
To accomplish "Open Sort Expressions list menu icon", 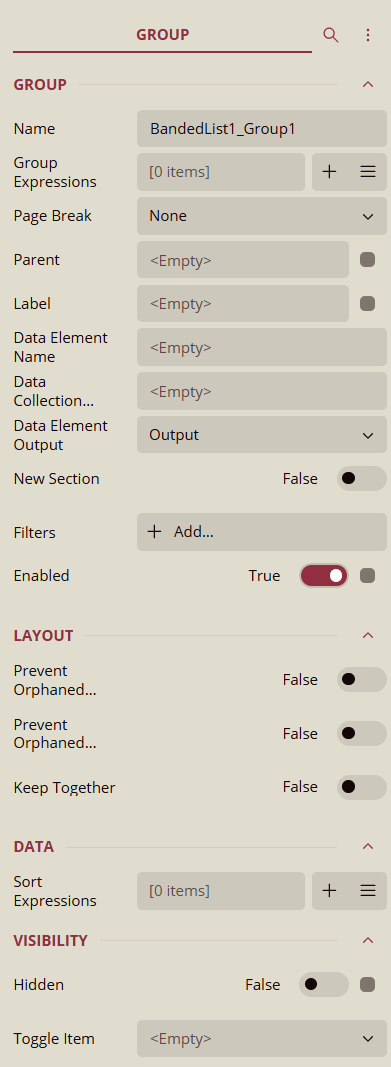I will [x=368, y=891].
